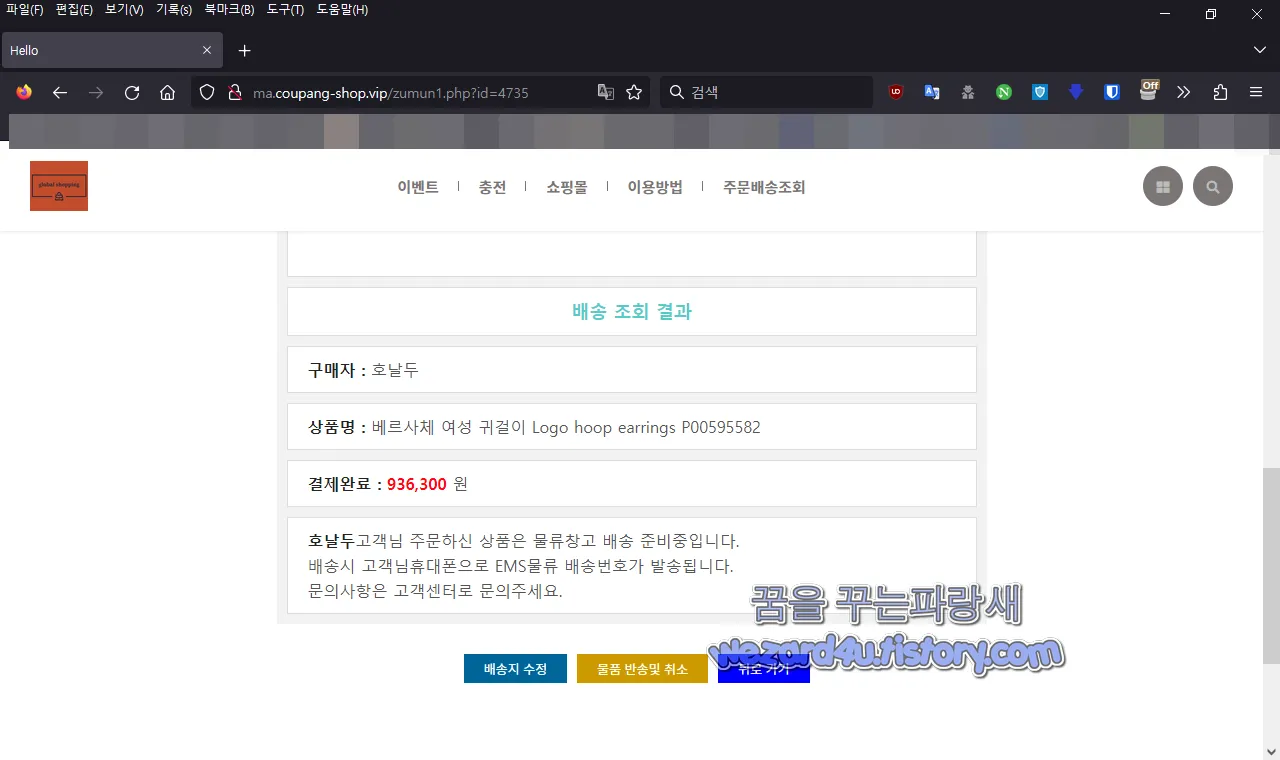Show the insecure connection padlock info

coord(235,92)
